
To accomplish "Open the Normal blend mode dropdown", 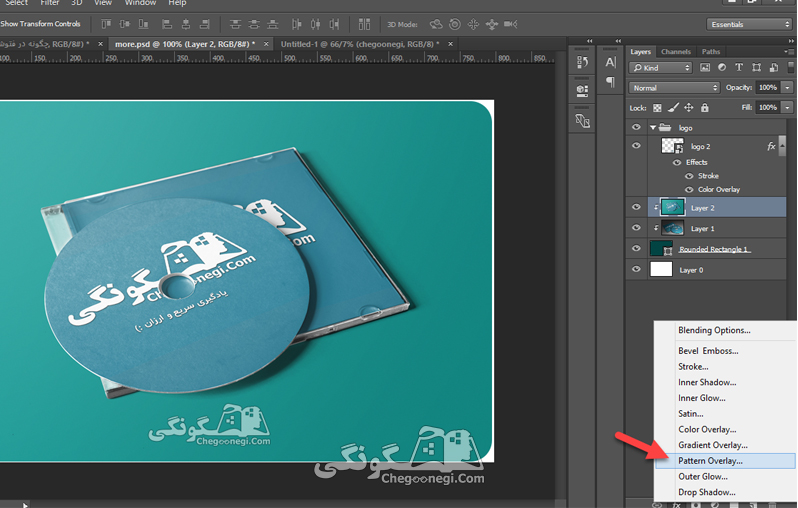I will point(674,88).
